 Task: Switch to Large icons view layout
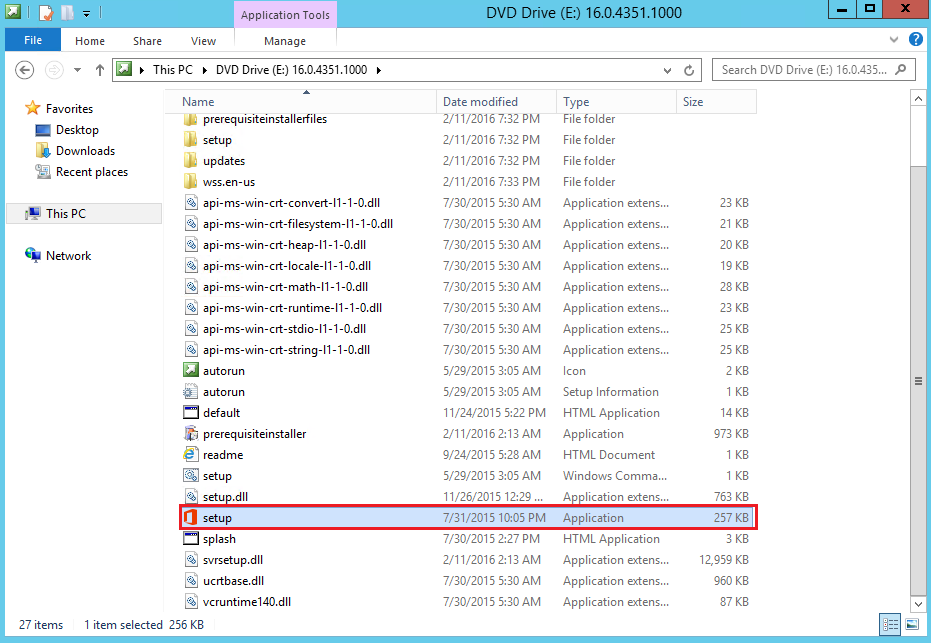(912, 624)
